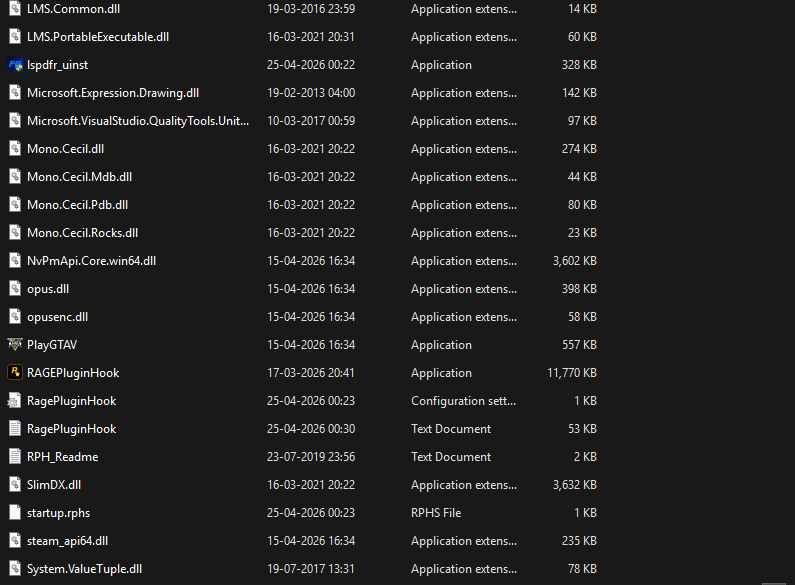Select the opusenc.dll file name

click(57, 317)
